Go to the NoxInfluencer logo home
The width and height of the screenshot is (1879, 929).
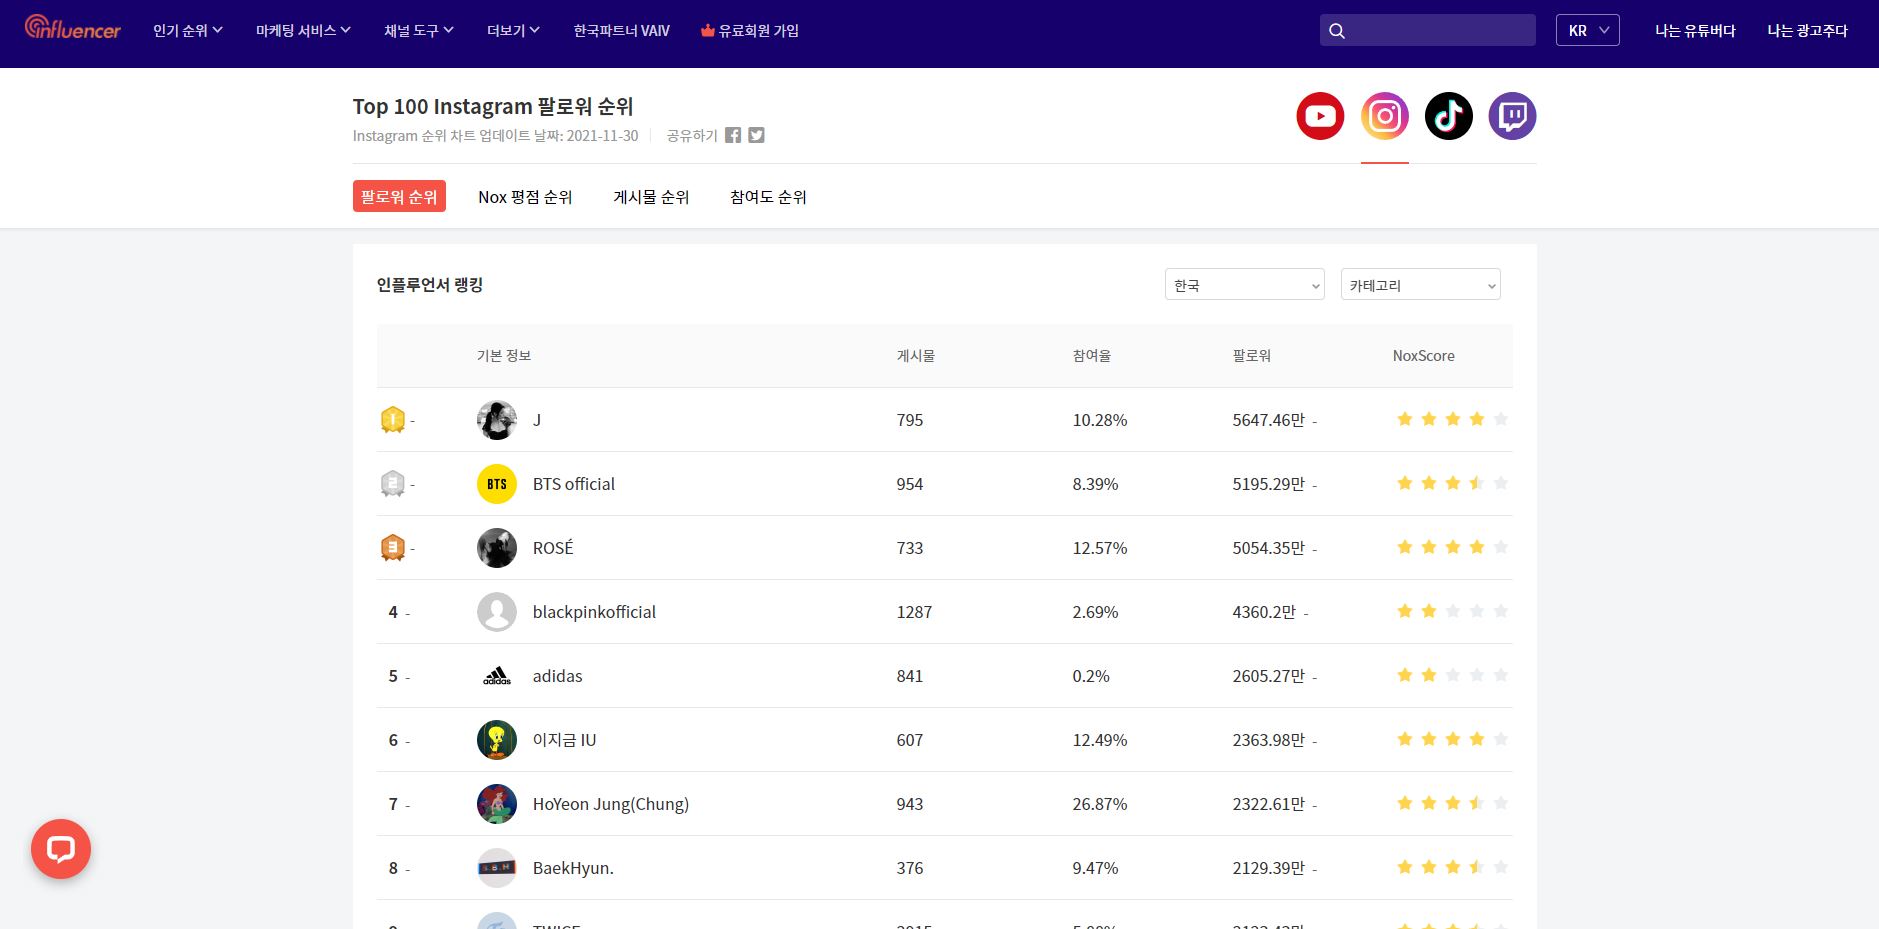coord(72,29)
